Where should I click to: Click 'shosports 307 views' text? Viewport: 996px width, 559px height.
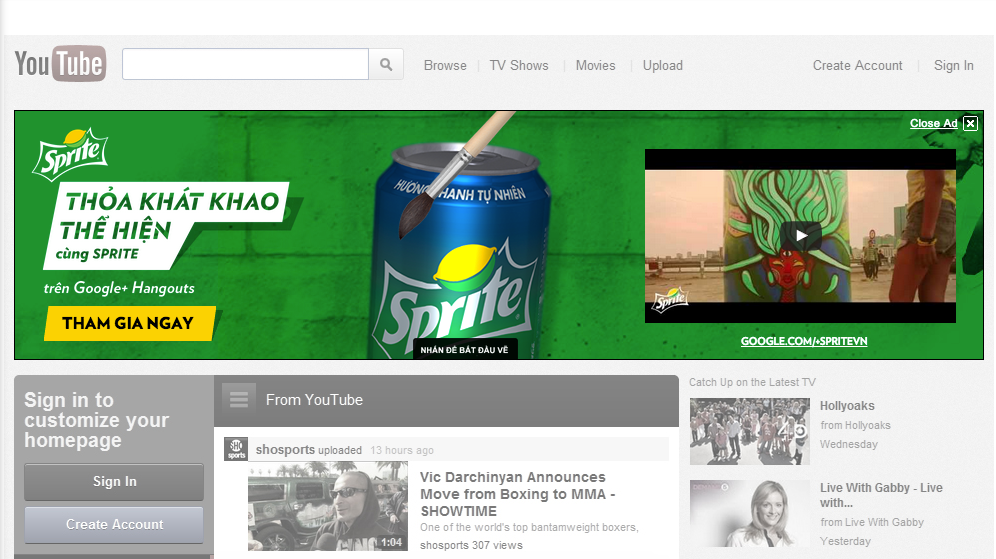coord(471,545)
